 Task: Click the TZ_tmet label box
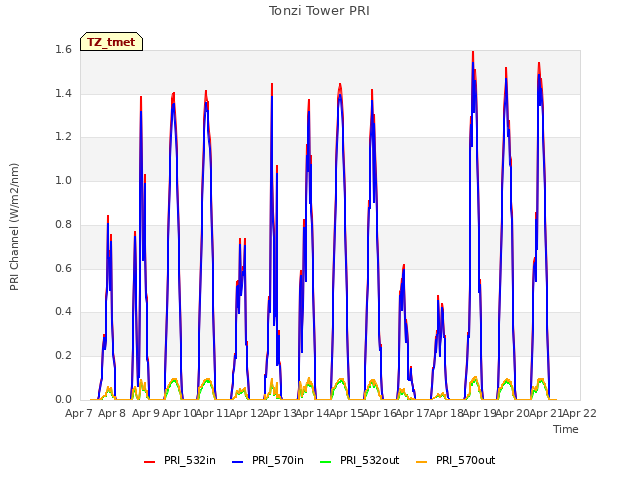pos(111,42)
